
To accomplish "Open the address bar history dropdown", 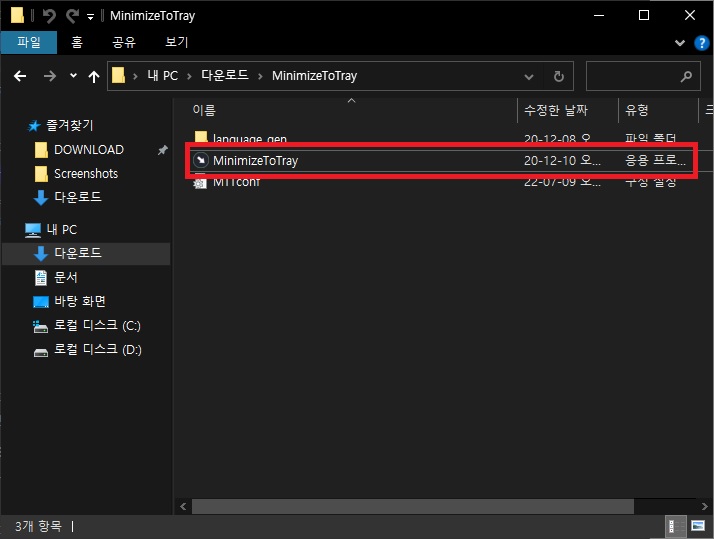I will (528, 76).
